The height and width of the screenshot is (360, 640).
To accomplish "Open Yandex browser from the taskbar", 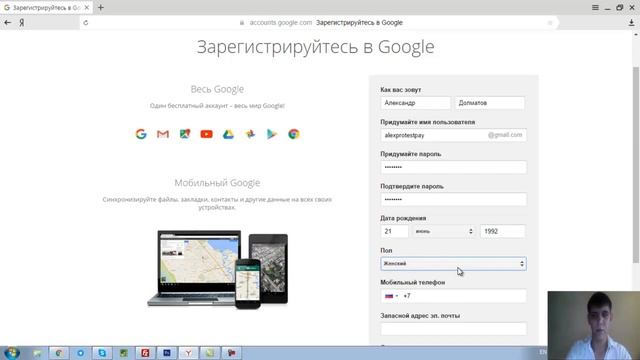I will tap(188, 353).
